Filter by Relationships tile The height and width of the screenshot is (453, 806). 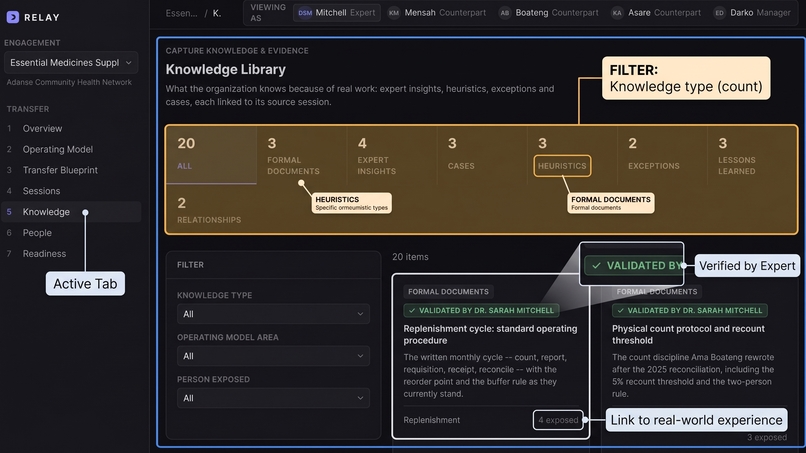coord(211,210)
